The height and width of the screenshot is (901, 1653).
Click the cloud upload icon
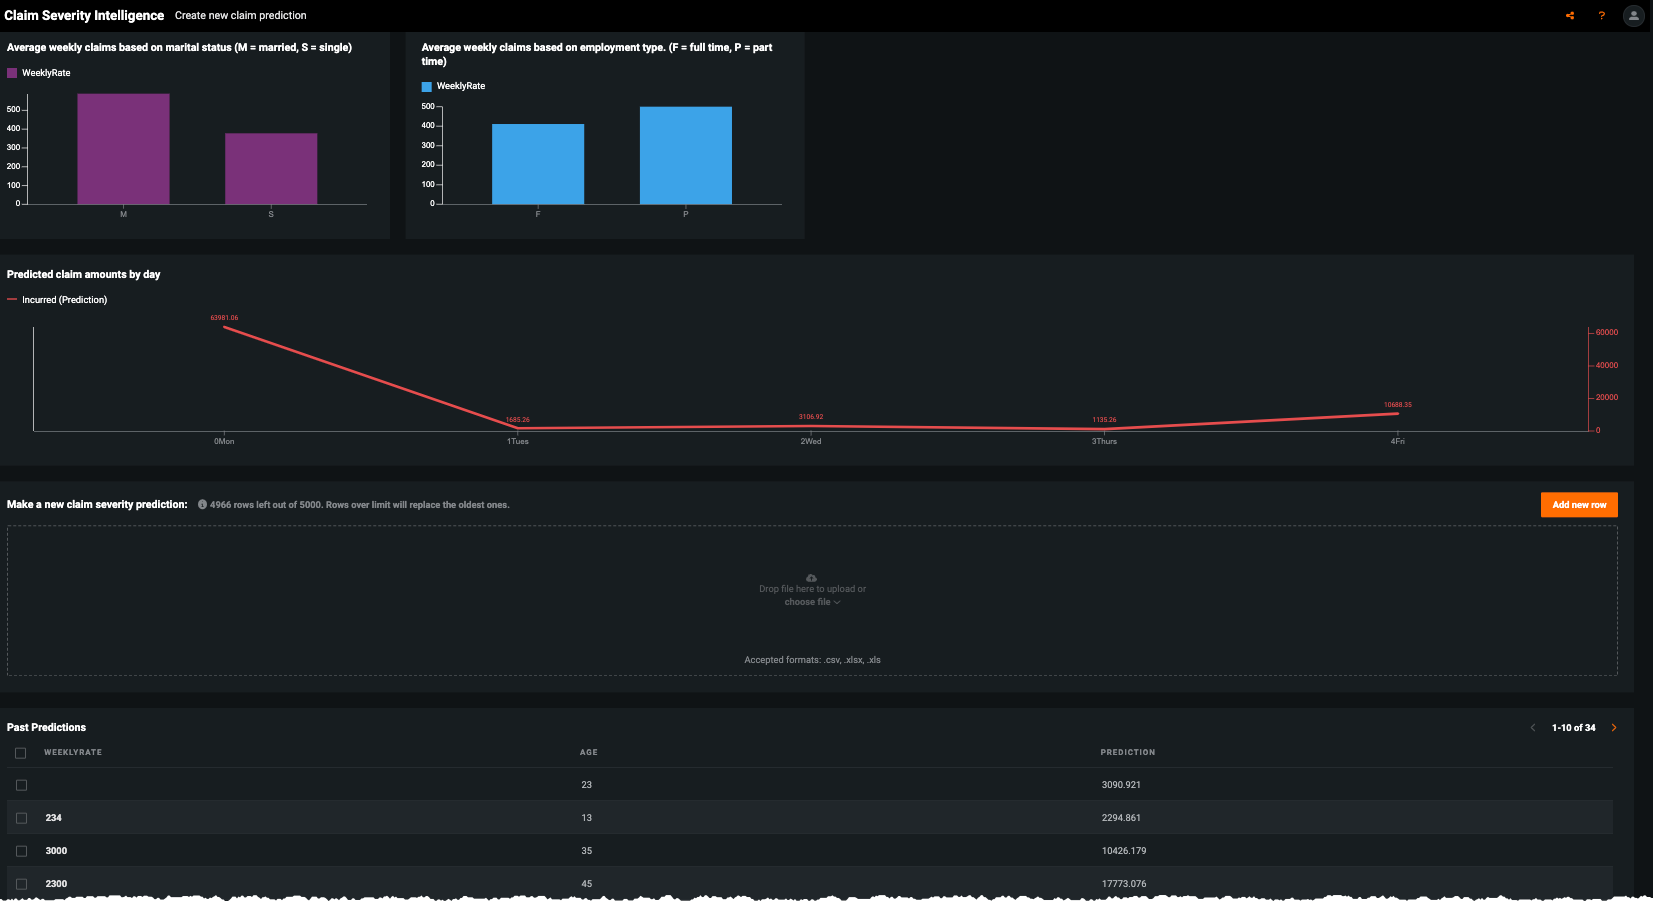[811, 578]
